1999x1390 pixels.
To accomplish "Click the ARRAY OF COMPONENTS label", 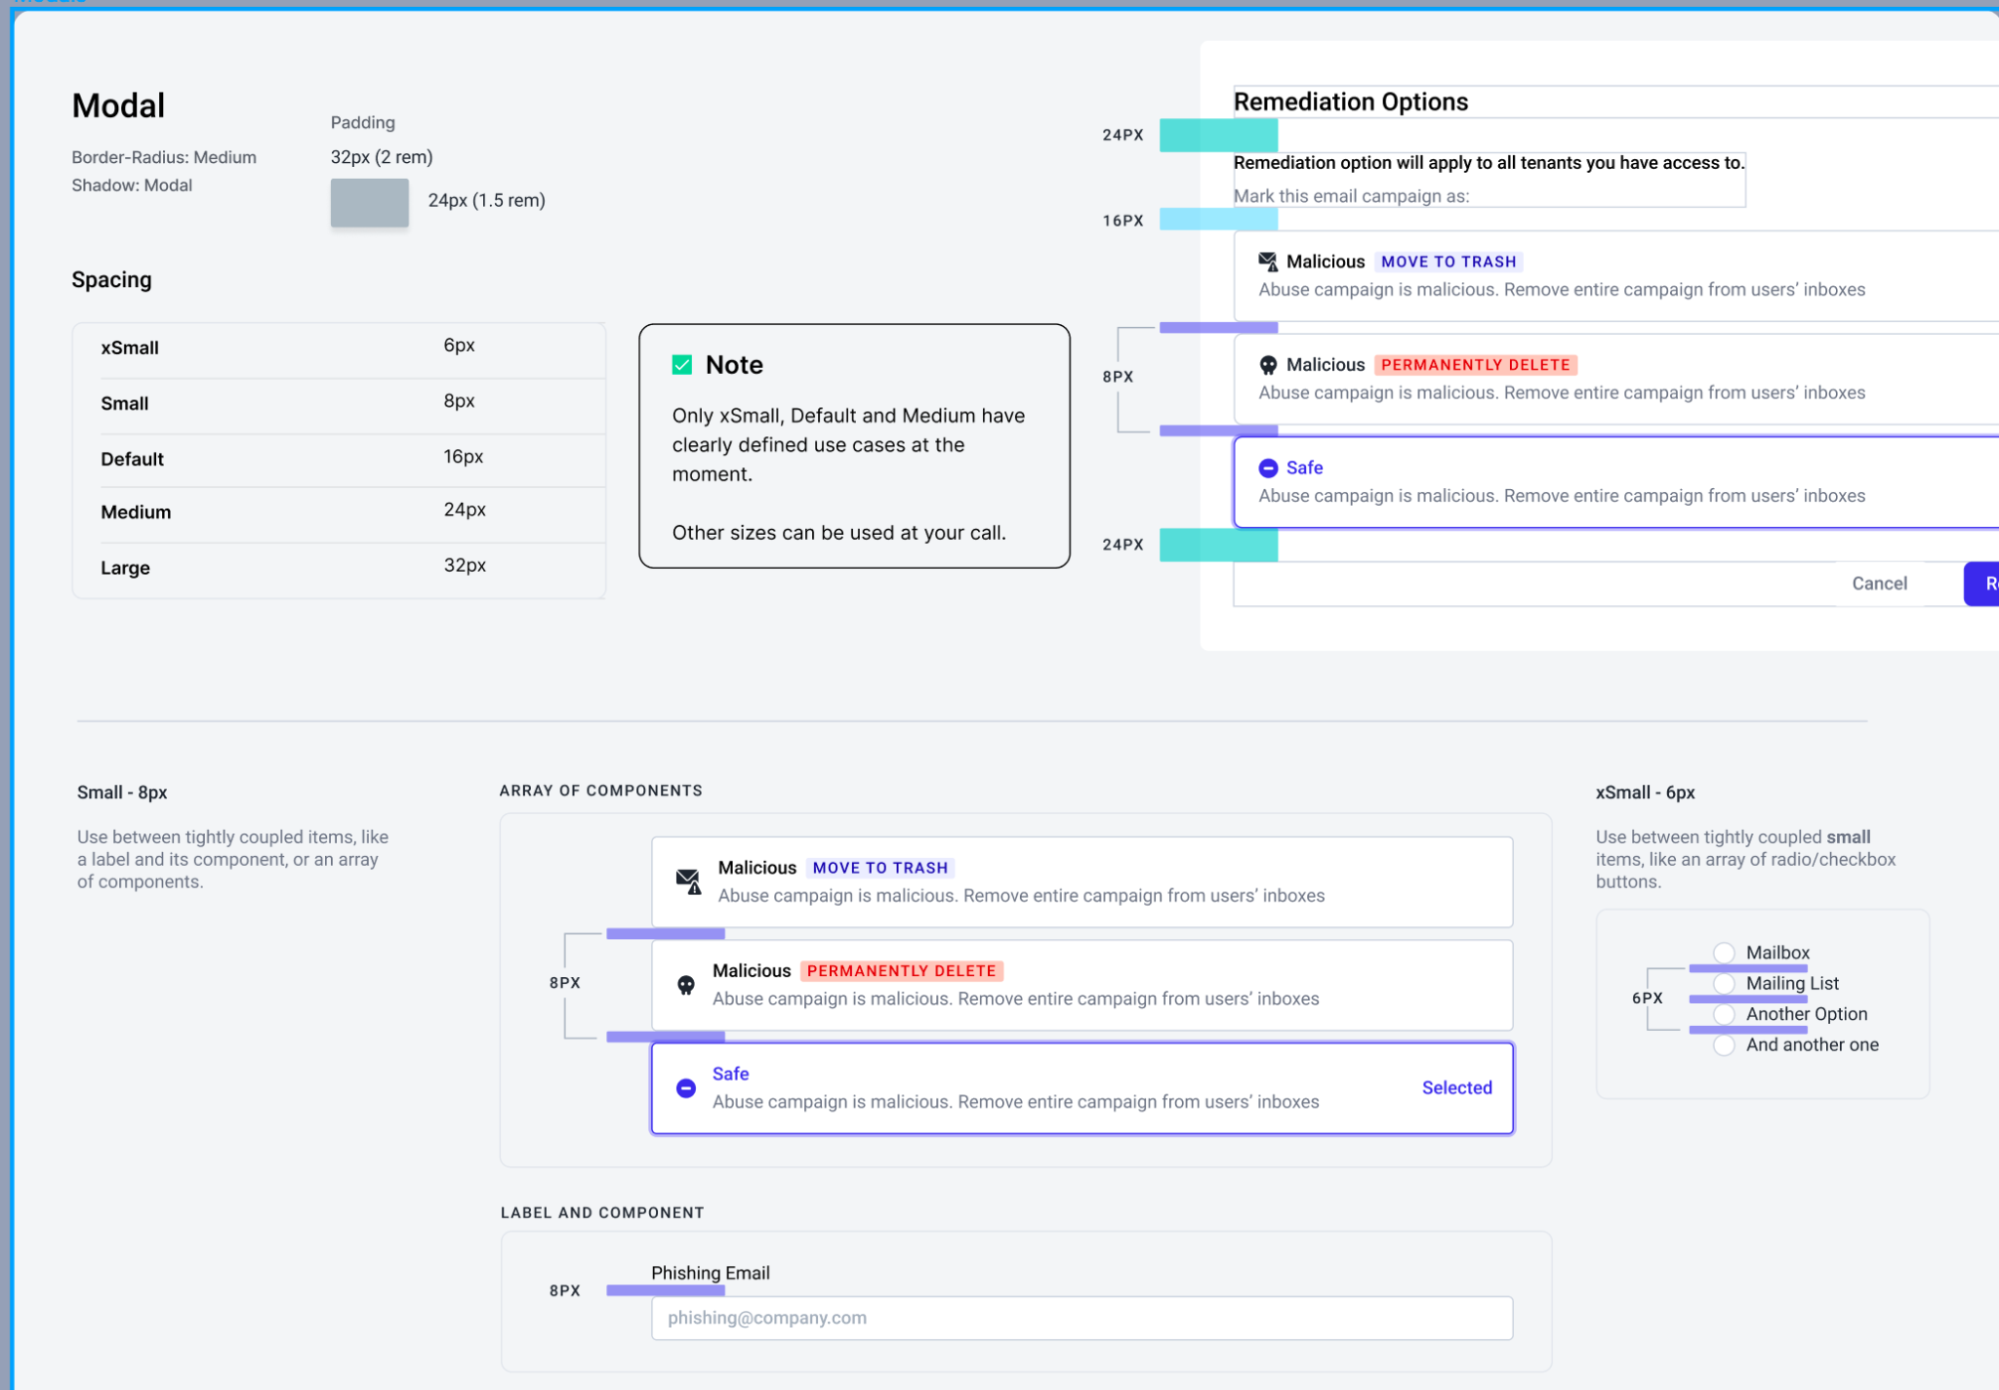I will click(x=601, y=791).
